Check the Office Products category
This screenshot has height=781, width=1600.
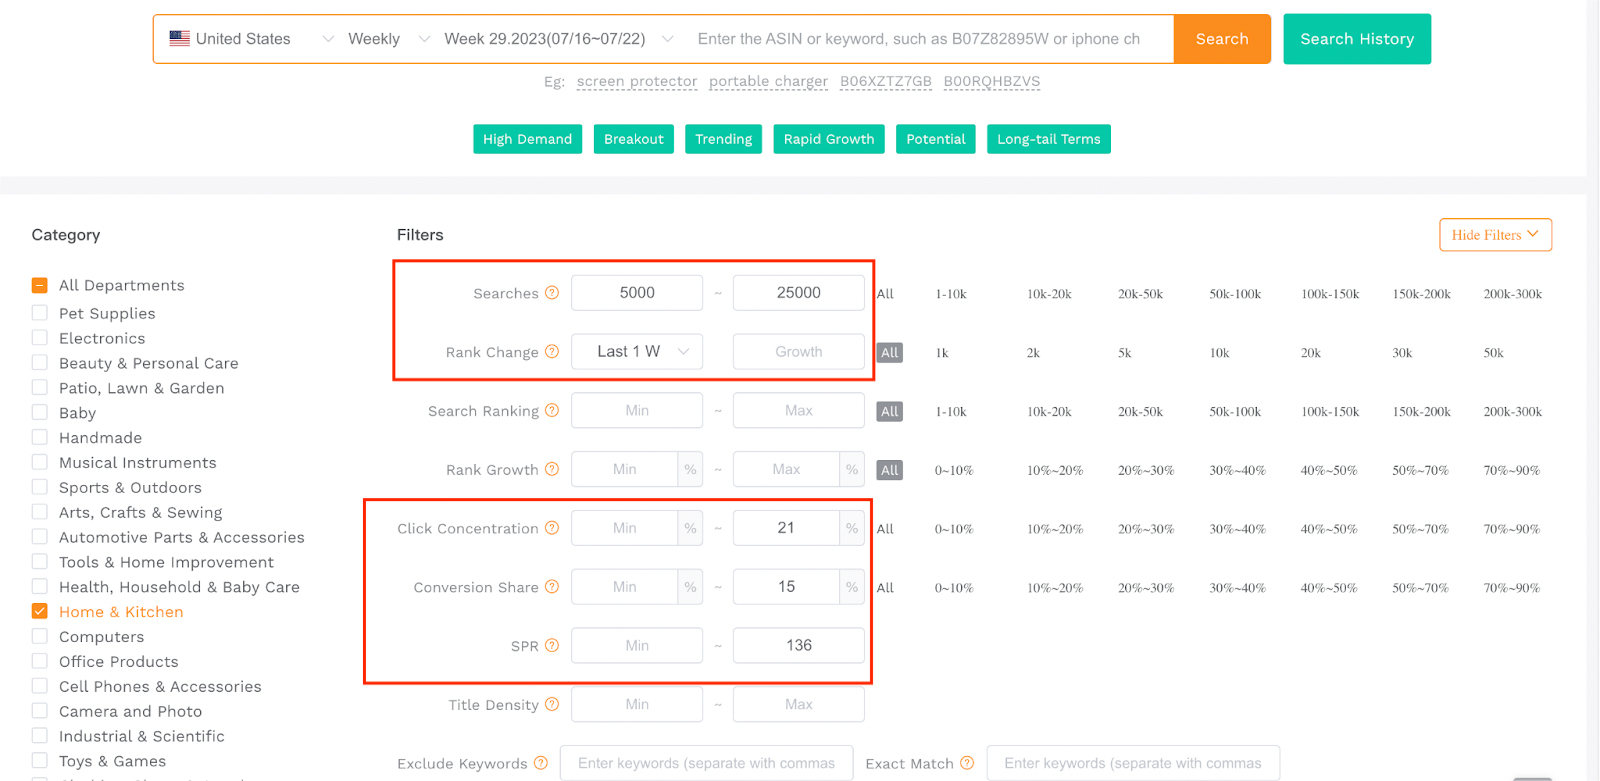tap(40, 661)
